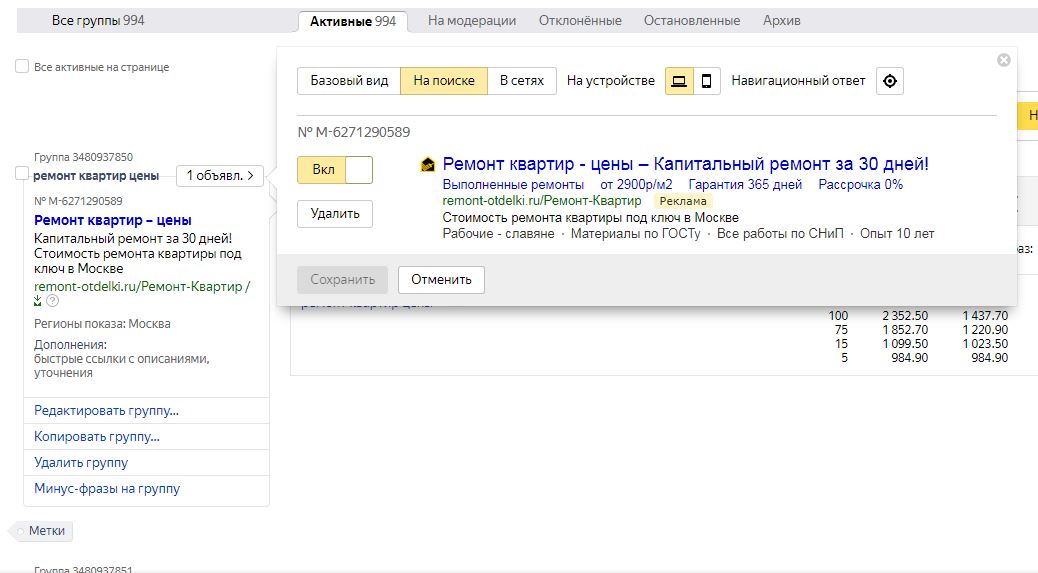Click the download arrow icon under ad URL

click(38, 301)
